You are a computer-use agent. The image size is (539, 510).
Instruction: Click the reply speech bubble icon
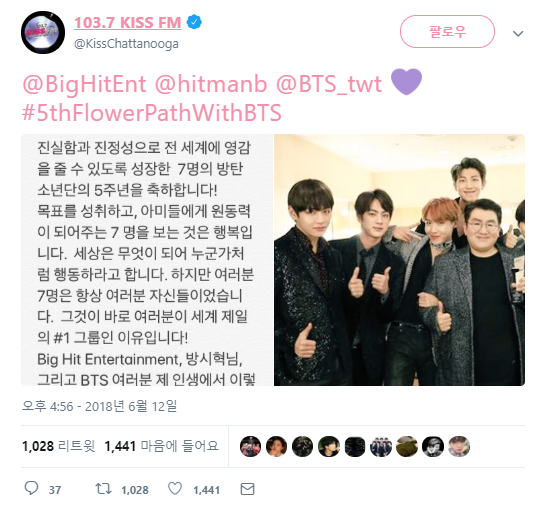[31, 488]
